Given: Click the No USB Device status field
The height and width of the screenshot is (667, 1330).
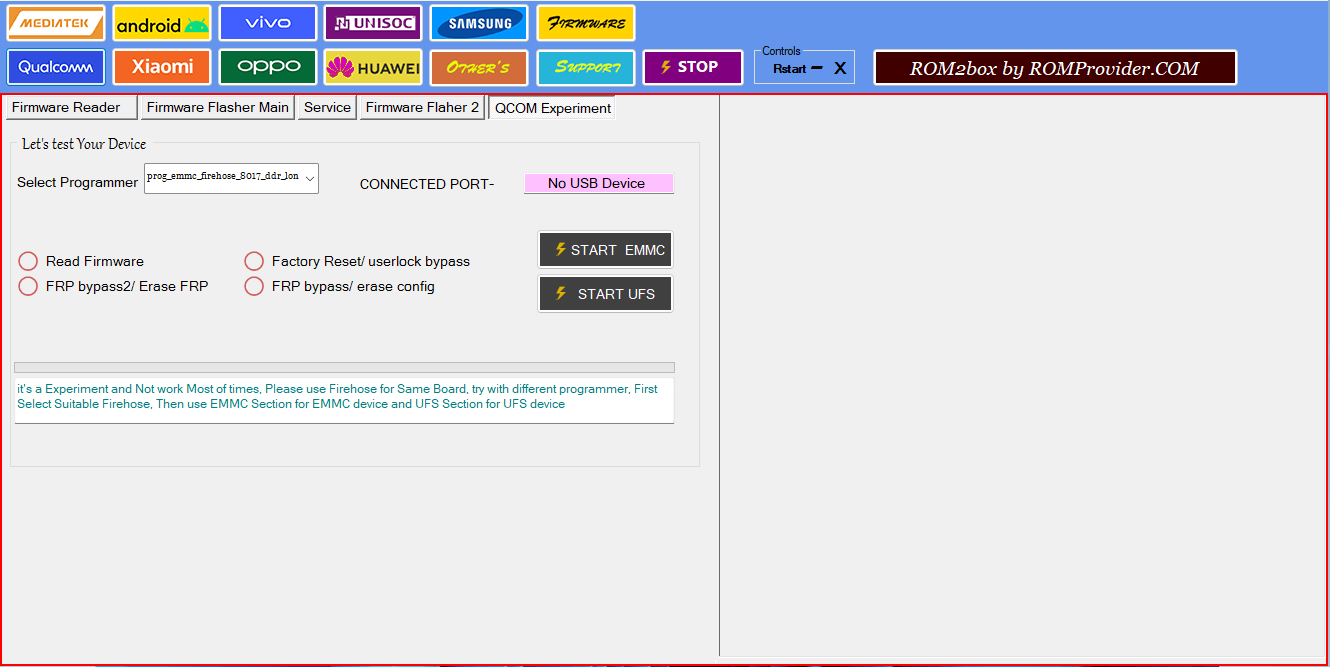Looking at the screenshot, I should point(598,183).
